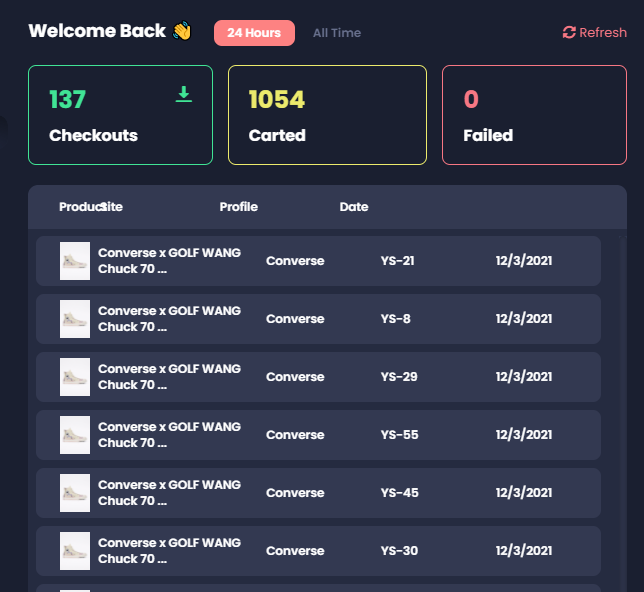
Task: Click Converse site in YS-29 row
Action: tap(295, 377)
